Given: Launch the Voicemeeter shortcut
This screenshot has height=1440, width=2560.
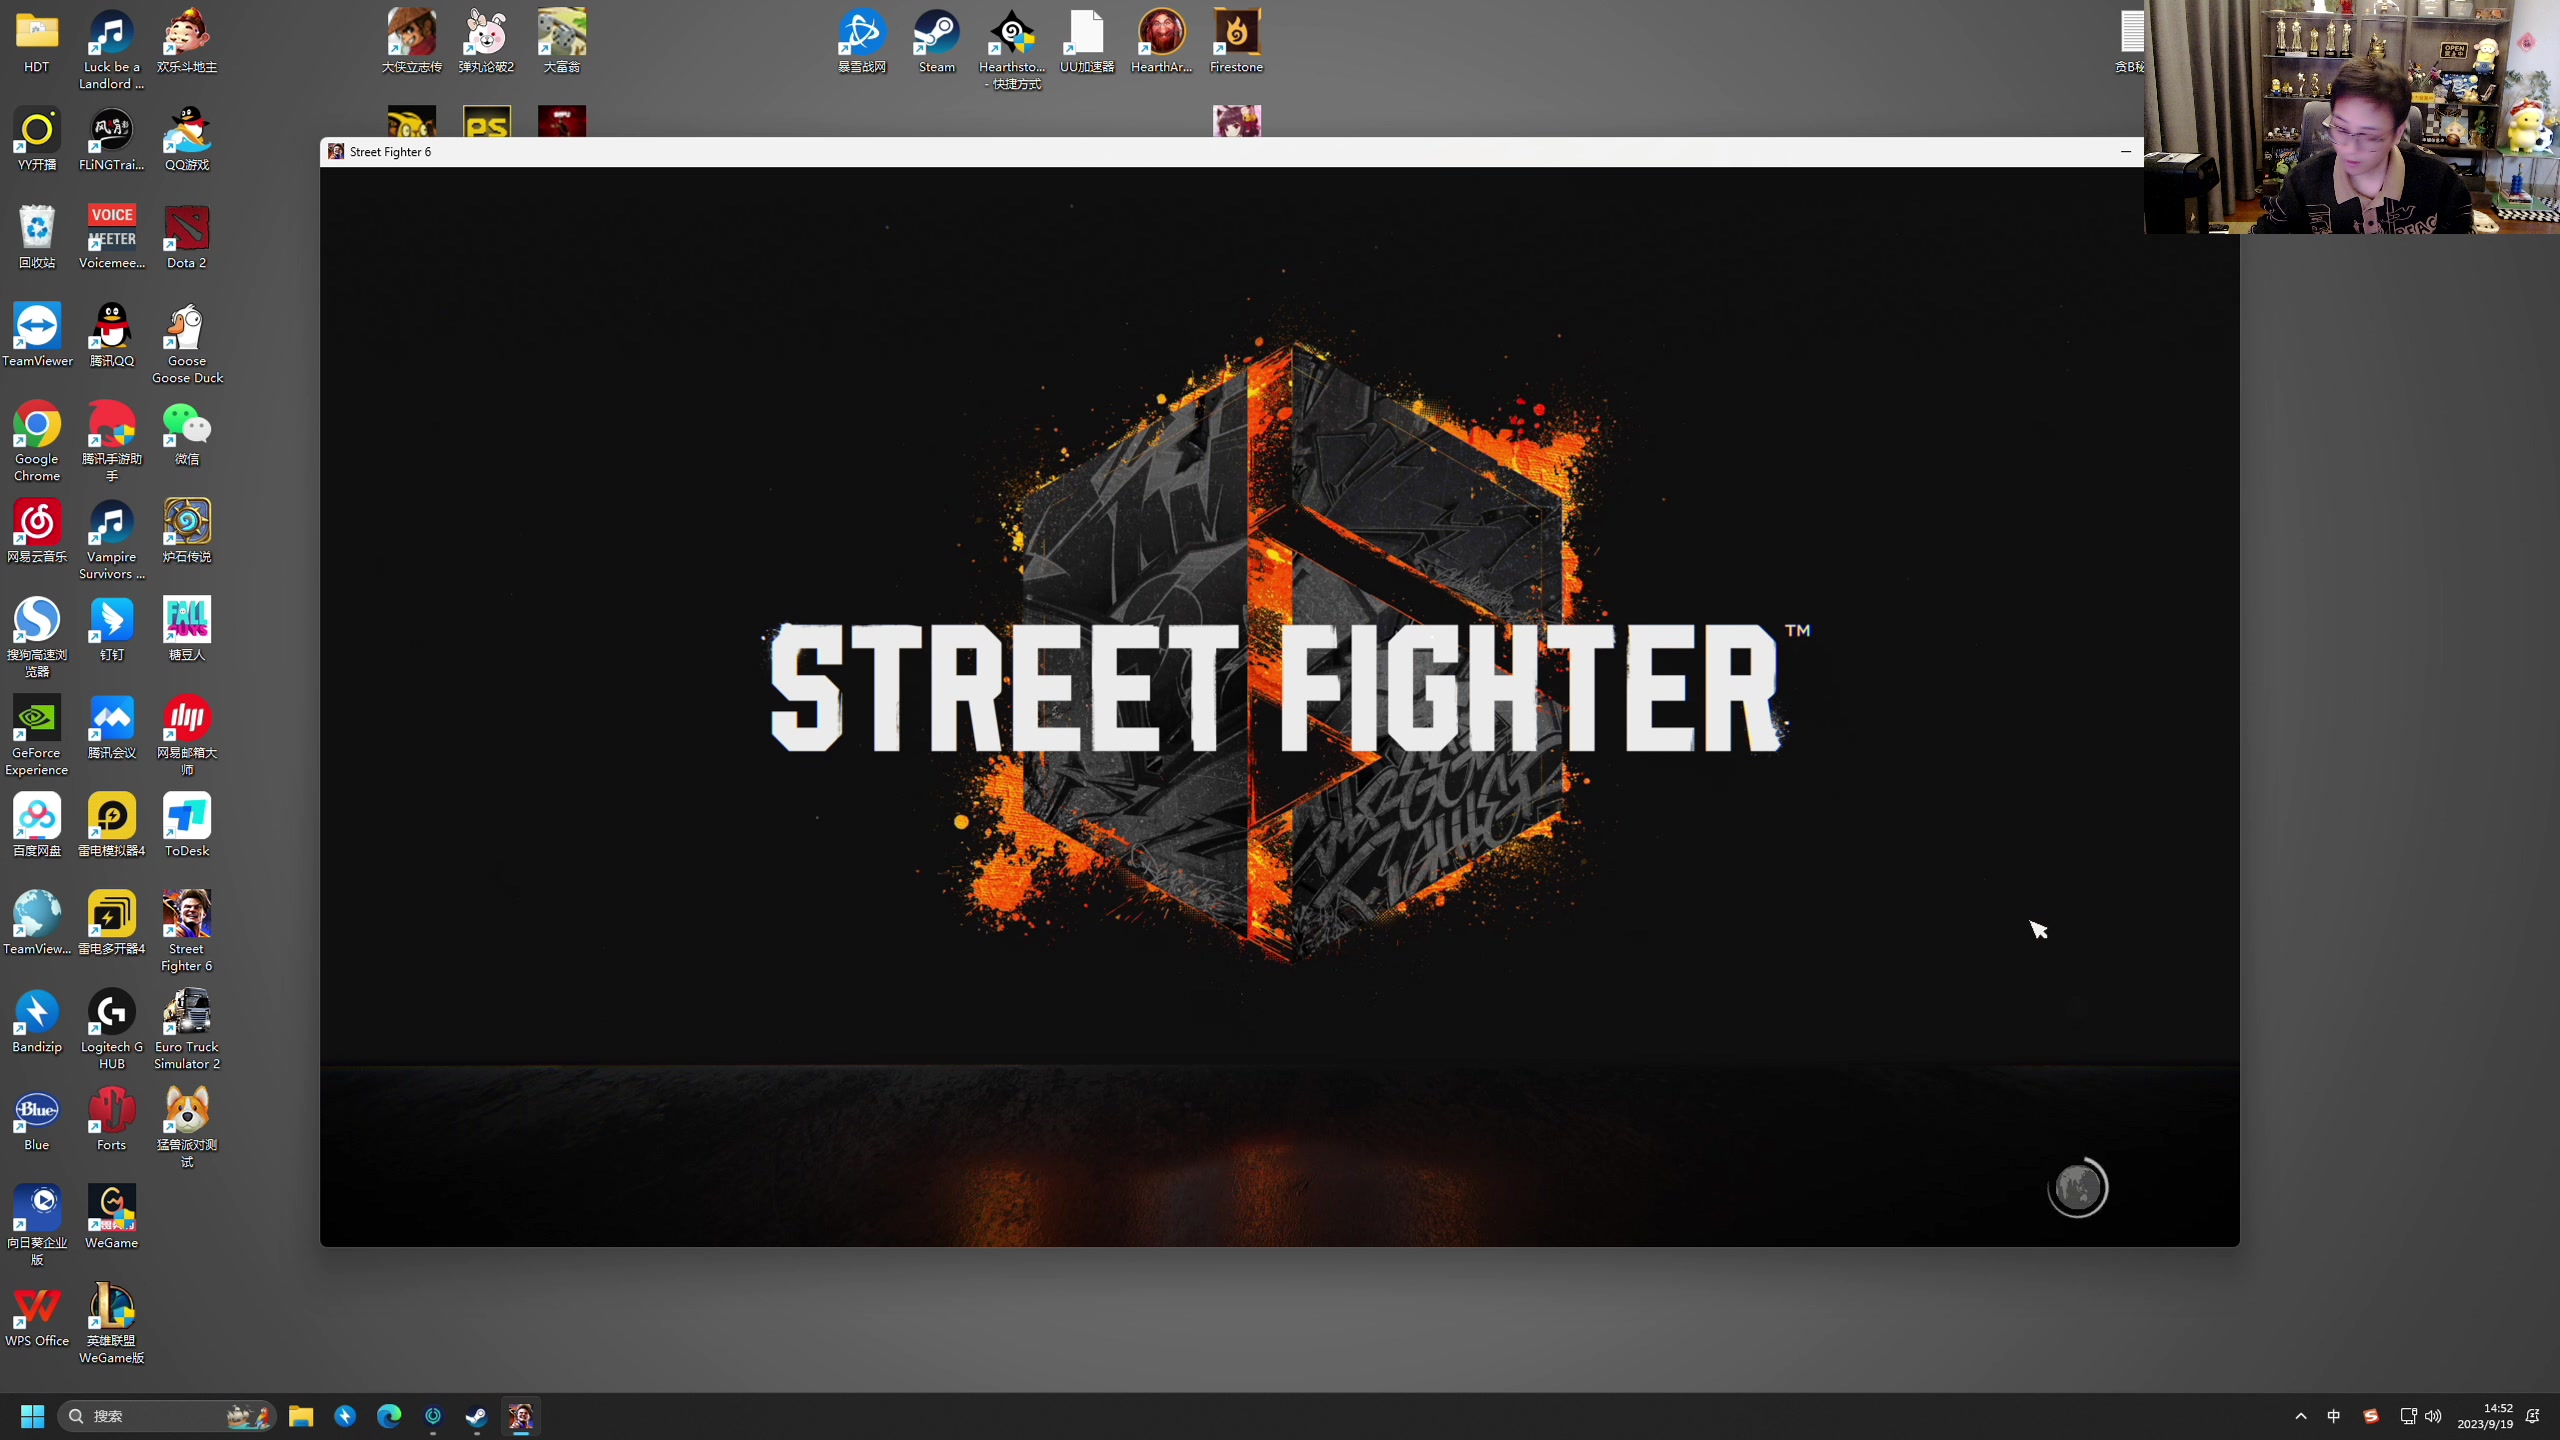Looking at the screenshot, I should (111, 238).
